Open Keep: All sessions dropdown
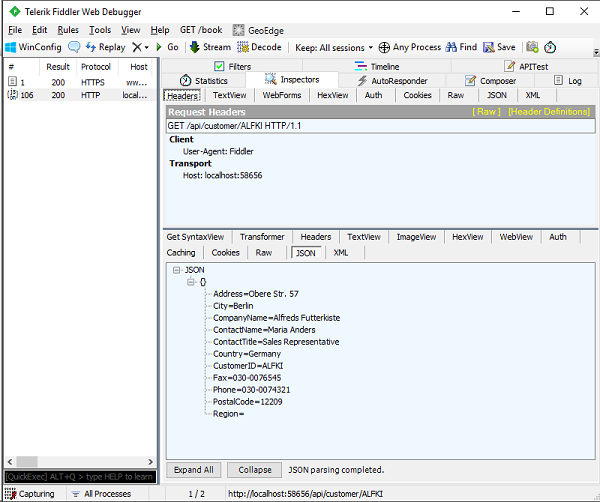Screen dimensions: 600x502 click(334, 47)
